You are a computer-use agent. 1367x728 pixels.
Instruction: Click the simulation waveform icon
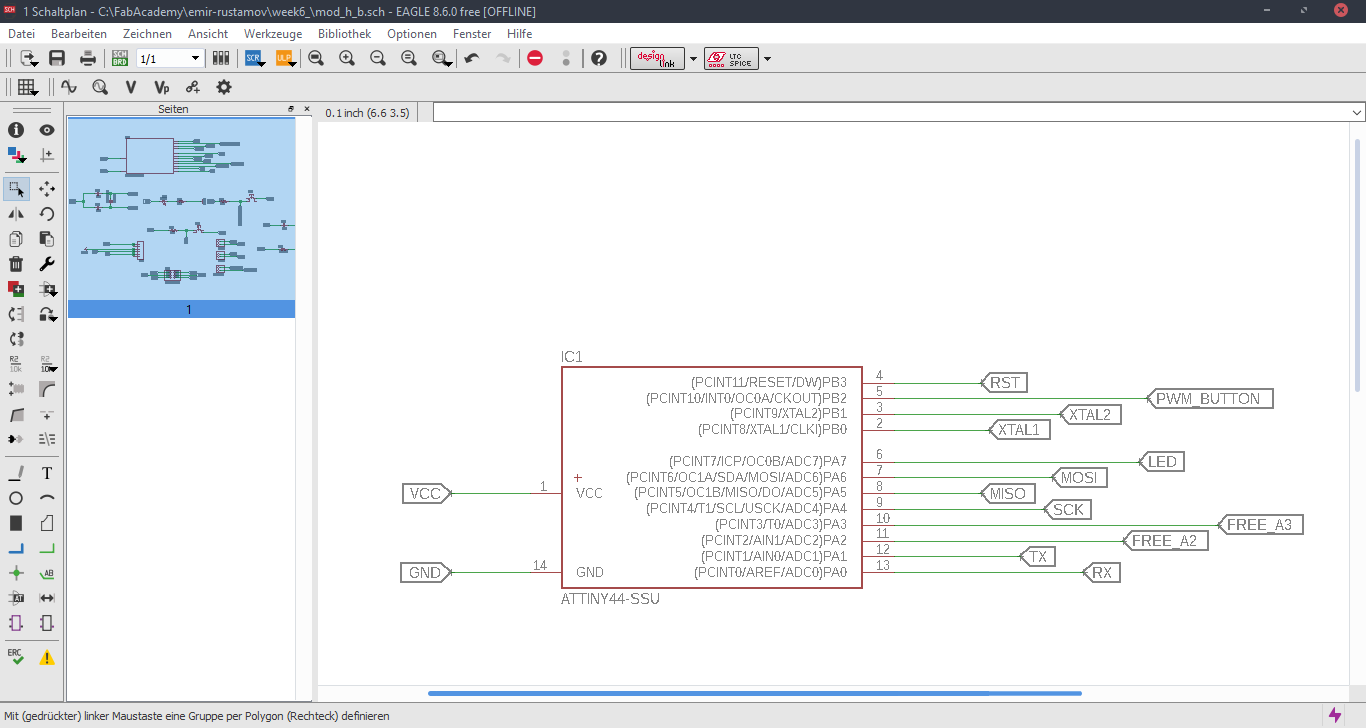pyautogui.click(x=68, y=87)
